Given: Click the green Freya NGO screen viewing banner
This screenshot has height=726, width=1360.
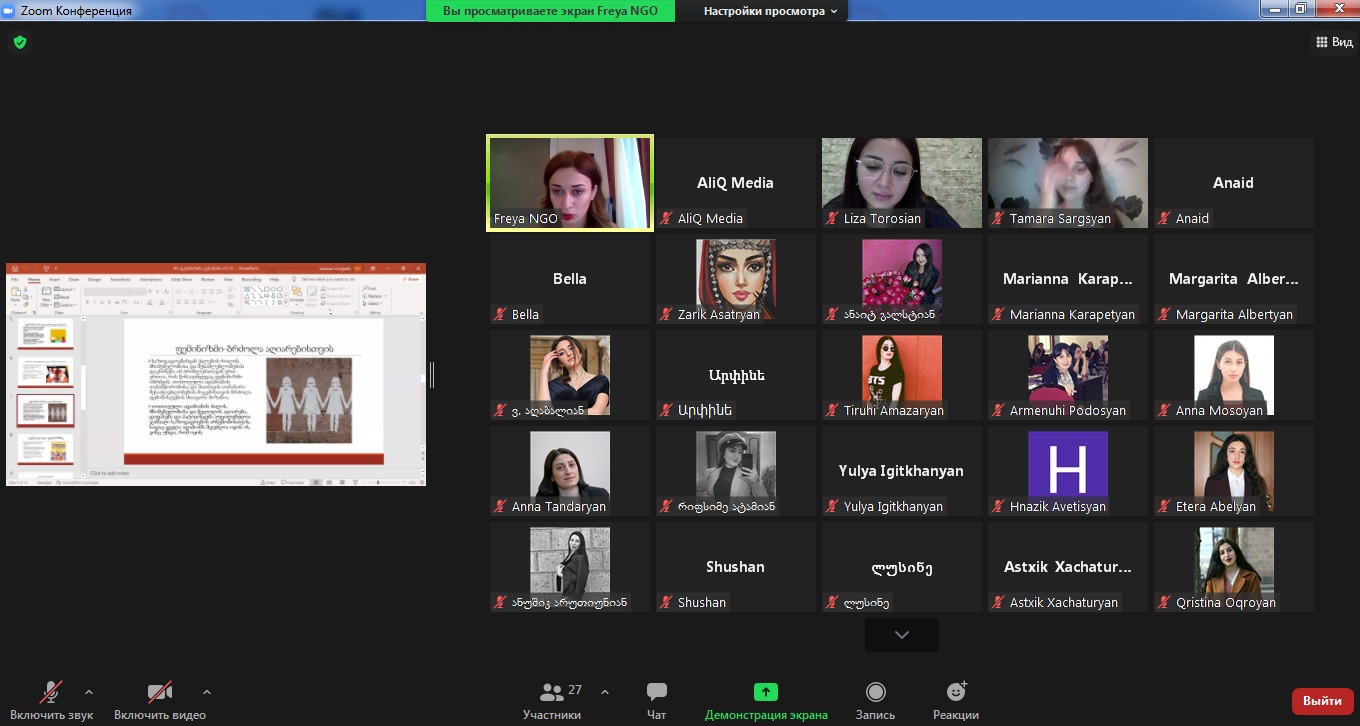Looking at the screenshot, I should [x=550, y=11].
